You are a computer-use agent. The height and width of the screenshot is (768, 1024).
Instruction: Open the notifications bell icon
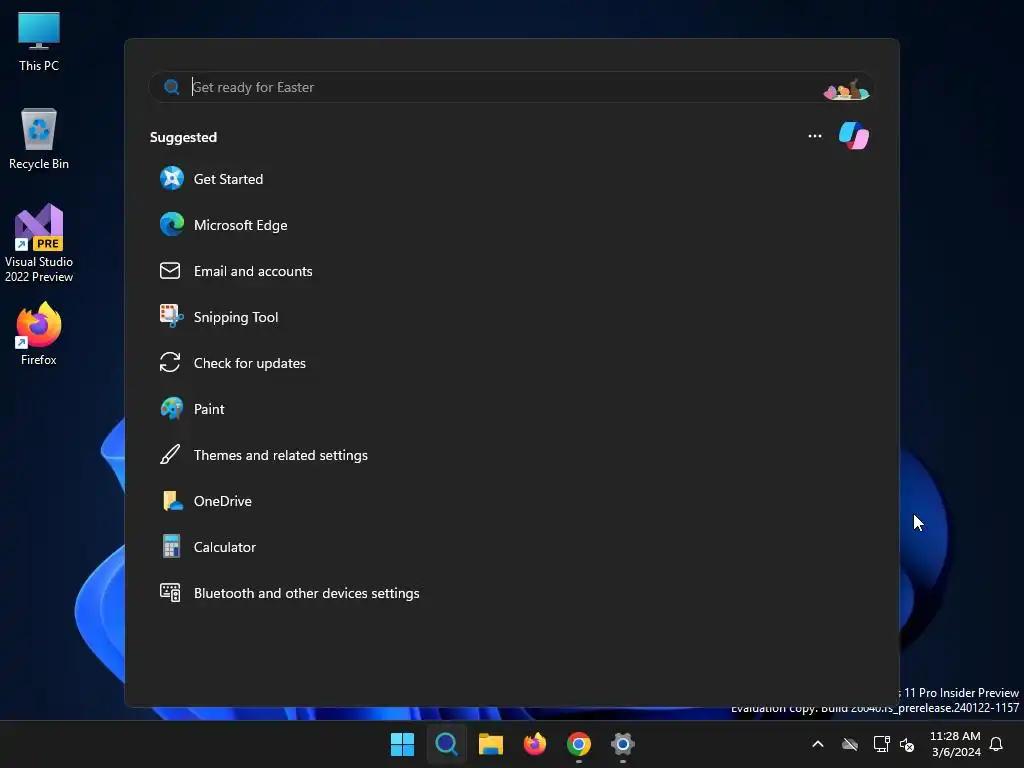point(997,744)
